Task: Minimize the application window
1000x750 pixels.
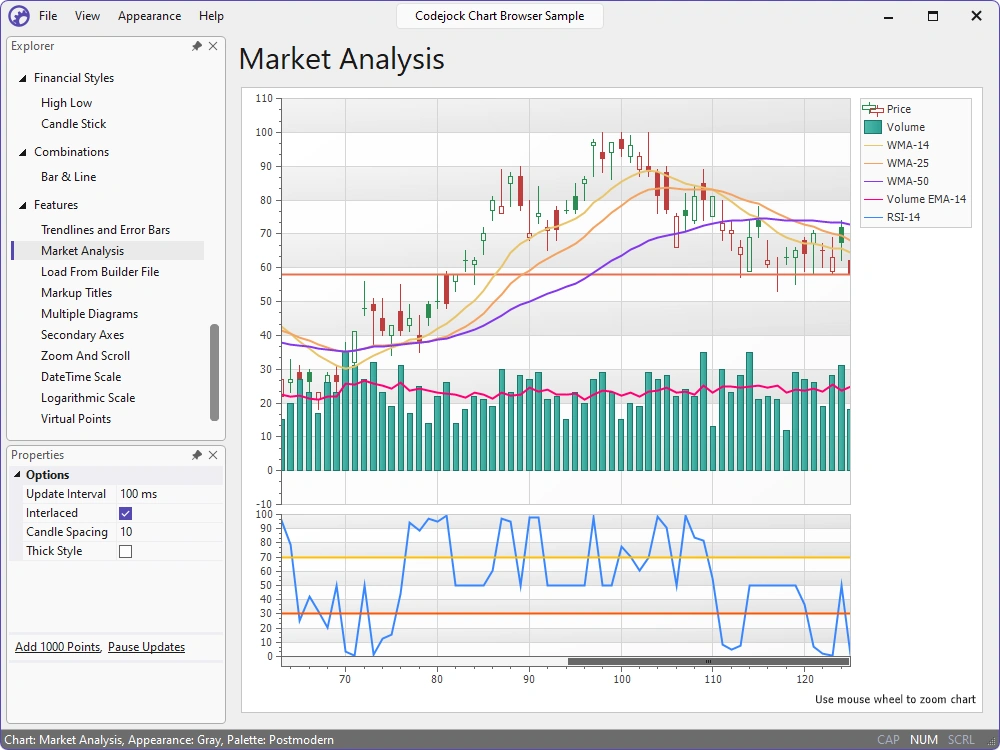Action: pyautogui.click(x=889, y=16)
